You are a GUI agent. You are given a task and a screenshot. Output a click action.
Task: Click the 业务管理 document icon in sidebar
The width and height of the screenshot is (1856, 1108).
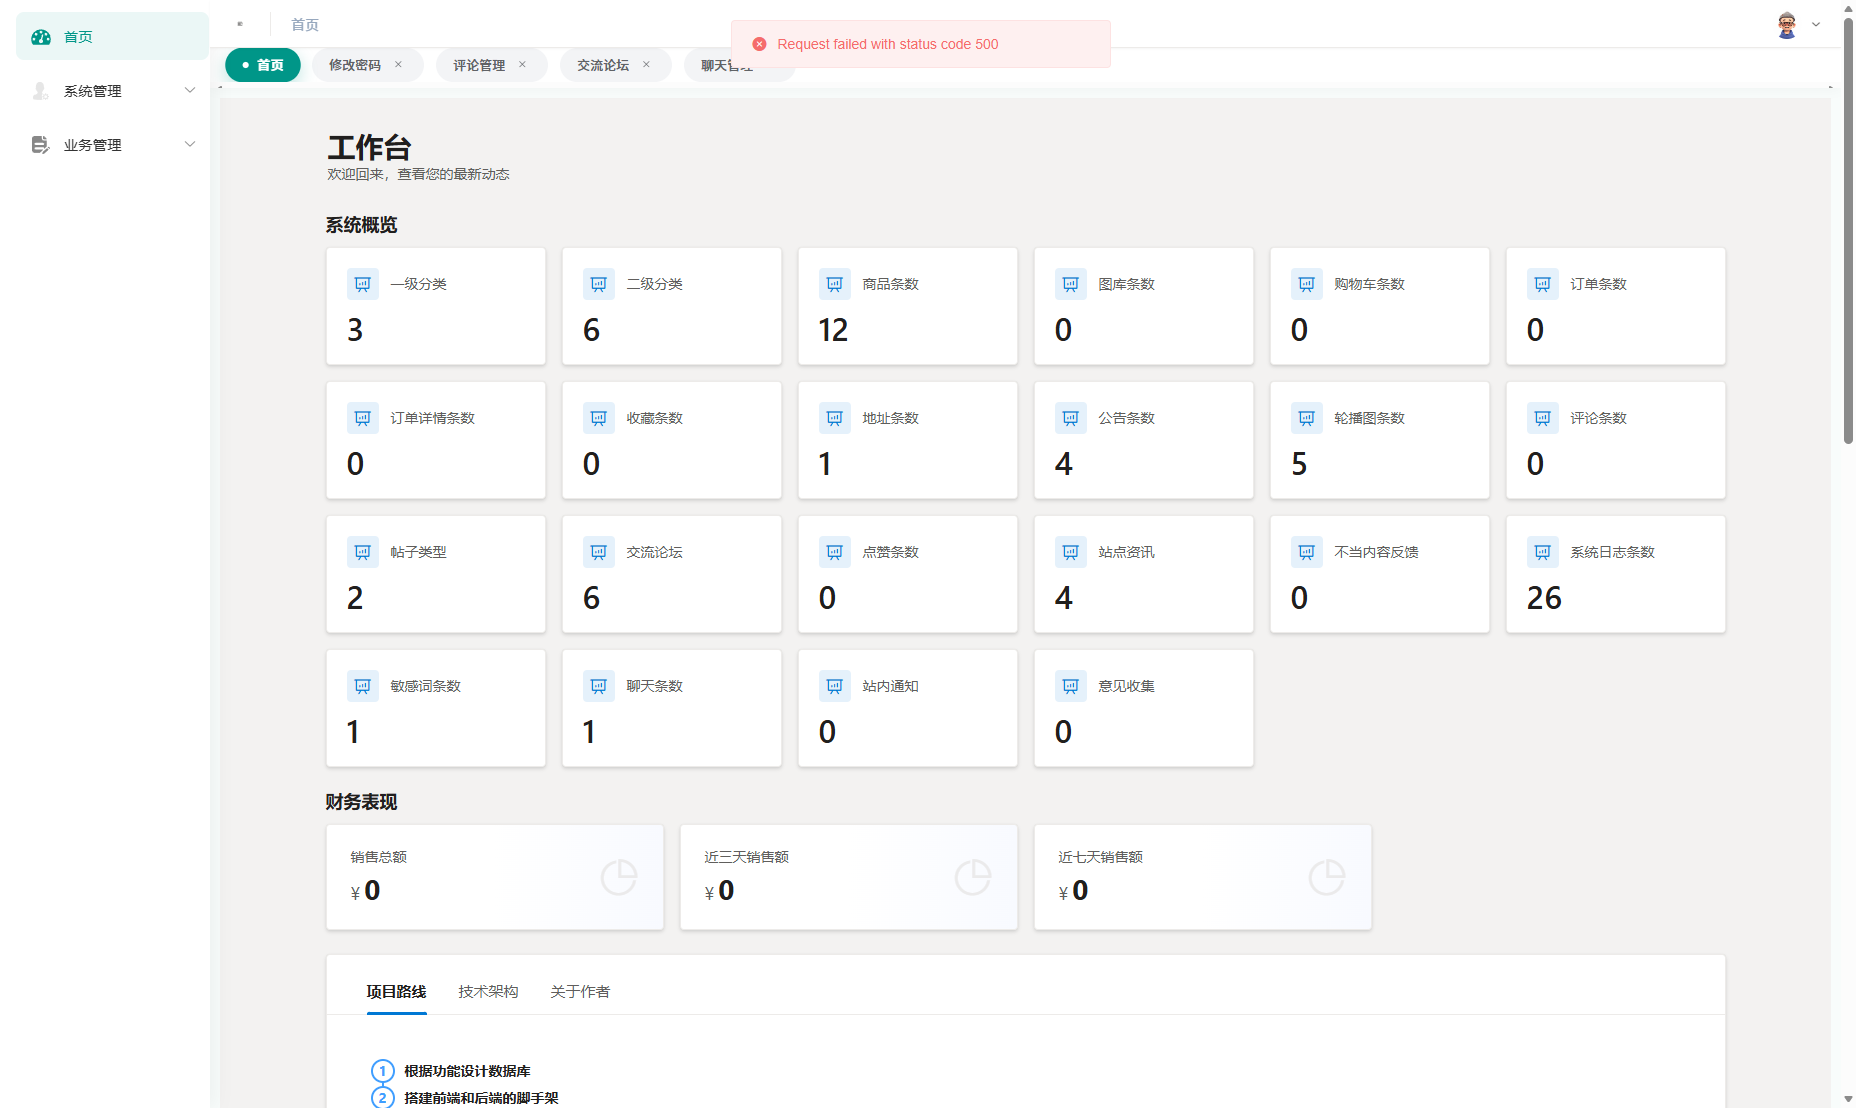click(x=40, y=144)
